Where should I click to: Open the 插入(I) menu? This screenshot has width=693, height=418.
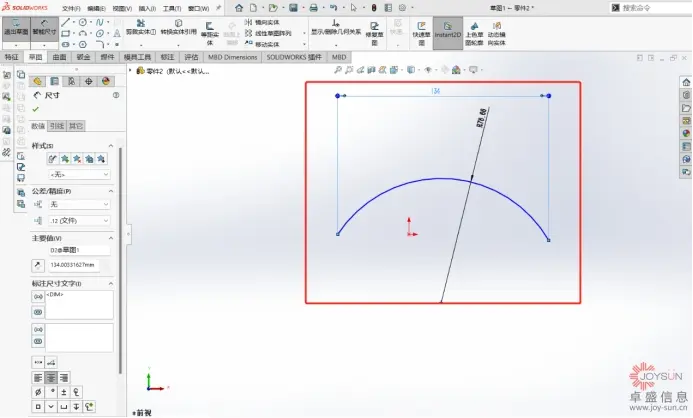tap(147, 8)
